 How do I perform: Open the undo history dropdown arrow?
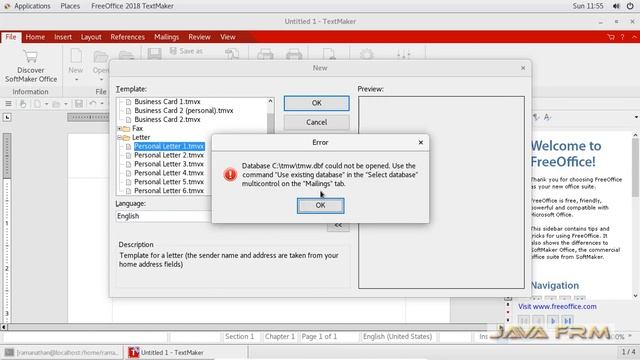click(x=102, y=104)
